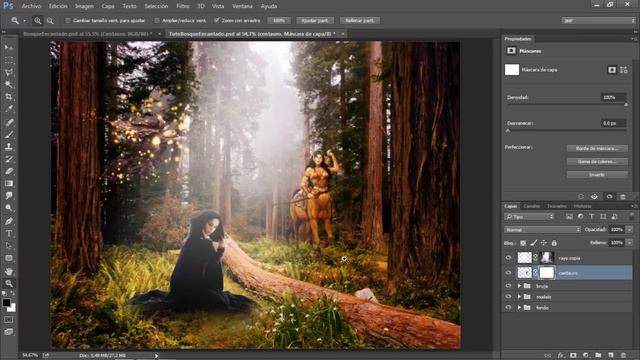Add a layer mask from Layers panel footer
This screenshot has width=640, height=360.
573,356
